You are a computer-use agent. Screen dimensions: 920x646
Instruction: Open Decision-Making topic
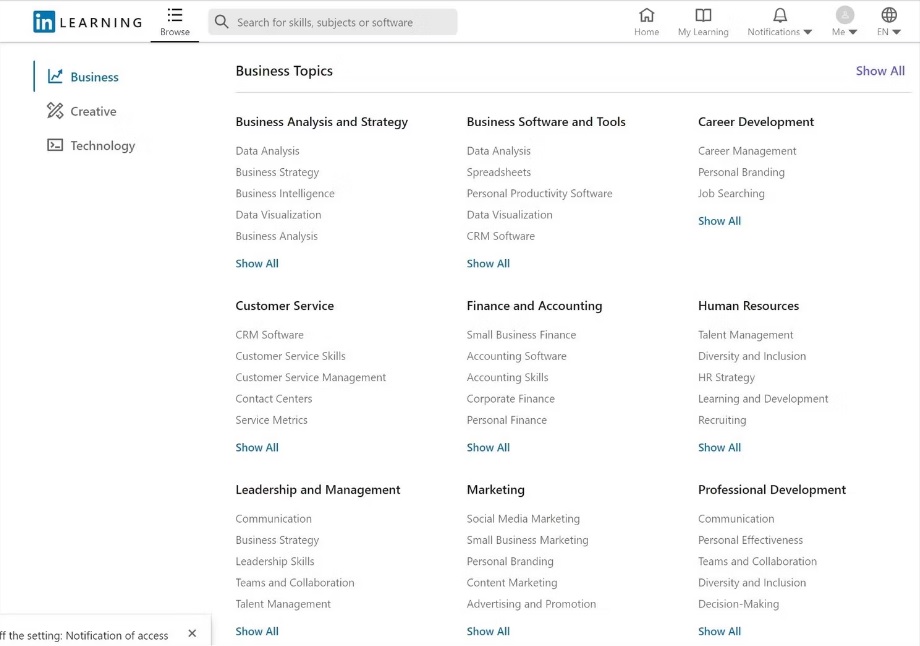(x=738, y=604)
